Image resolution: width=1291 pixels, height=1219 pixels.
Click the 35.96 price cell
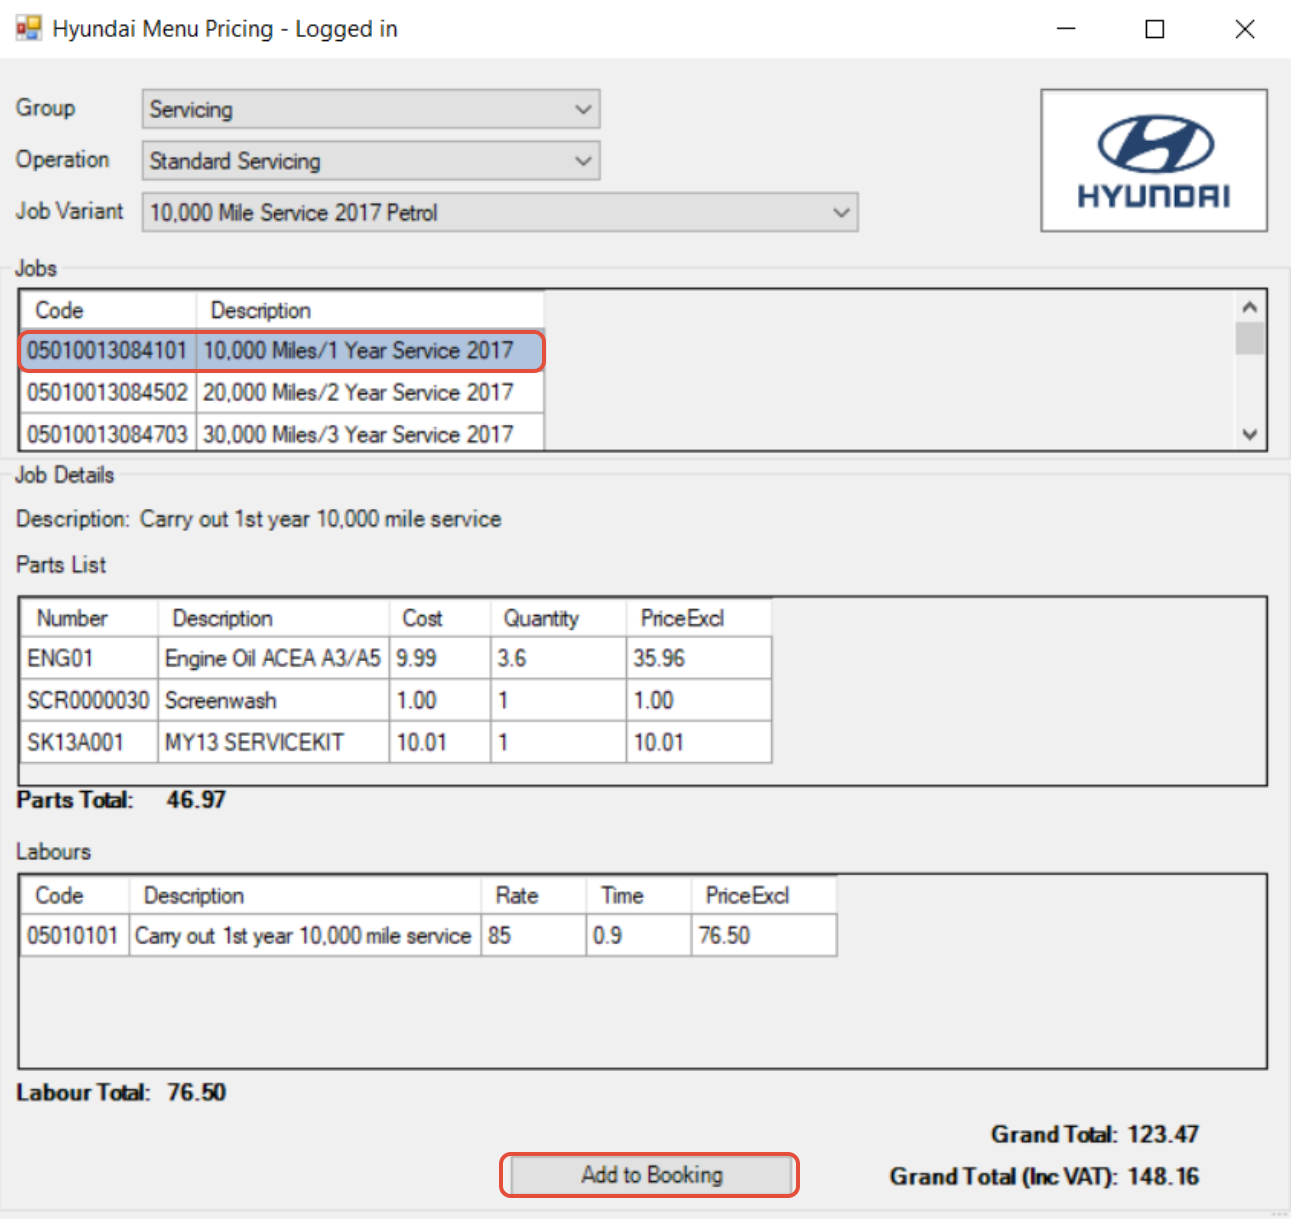point(699,659)
